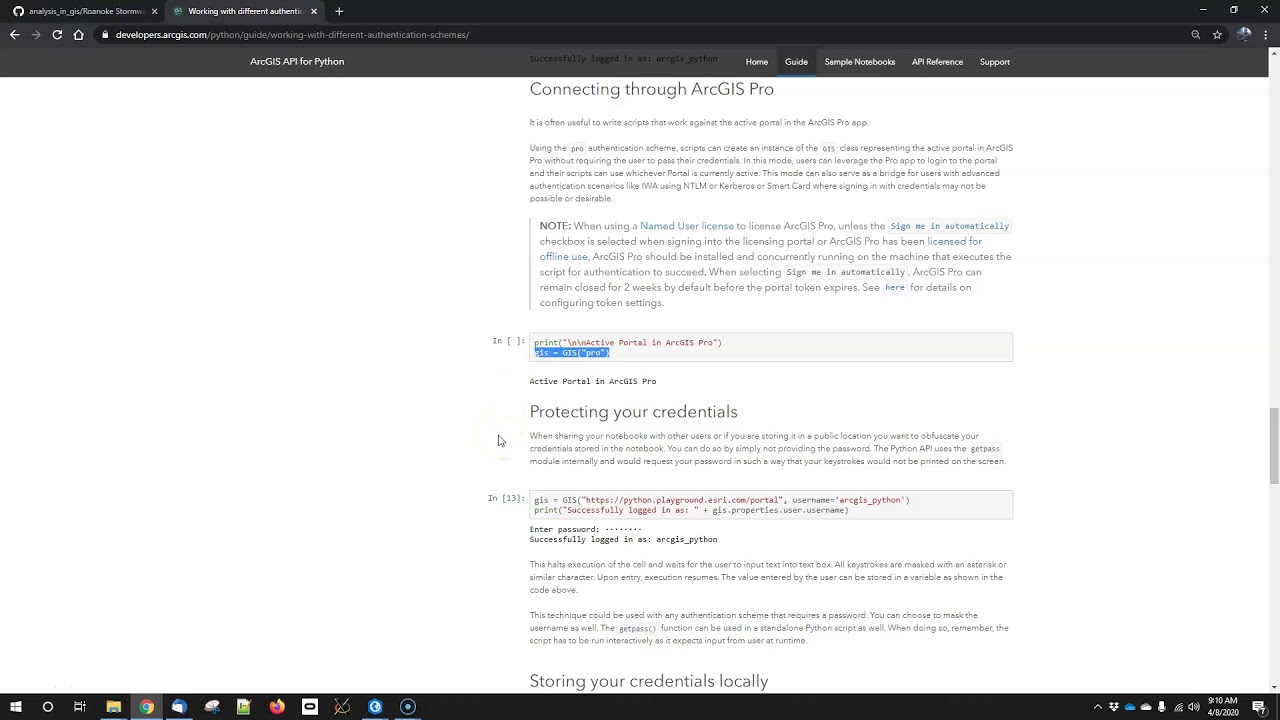Click the blue OneDrive tray icon
The height and width of the screenshot is (720, 1280).
point(1130,707)
